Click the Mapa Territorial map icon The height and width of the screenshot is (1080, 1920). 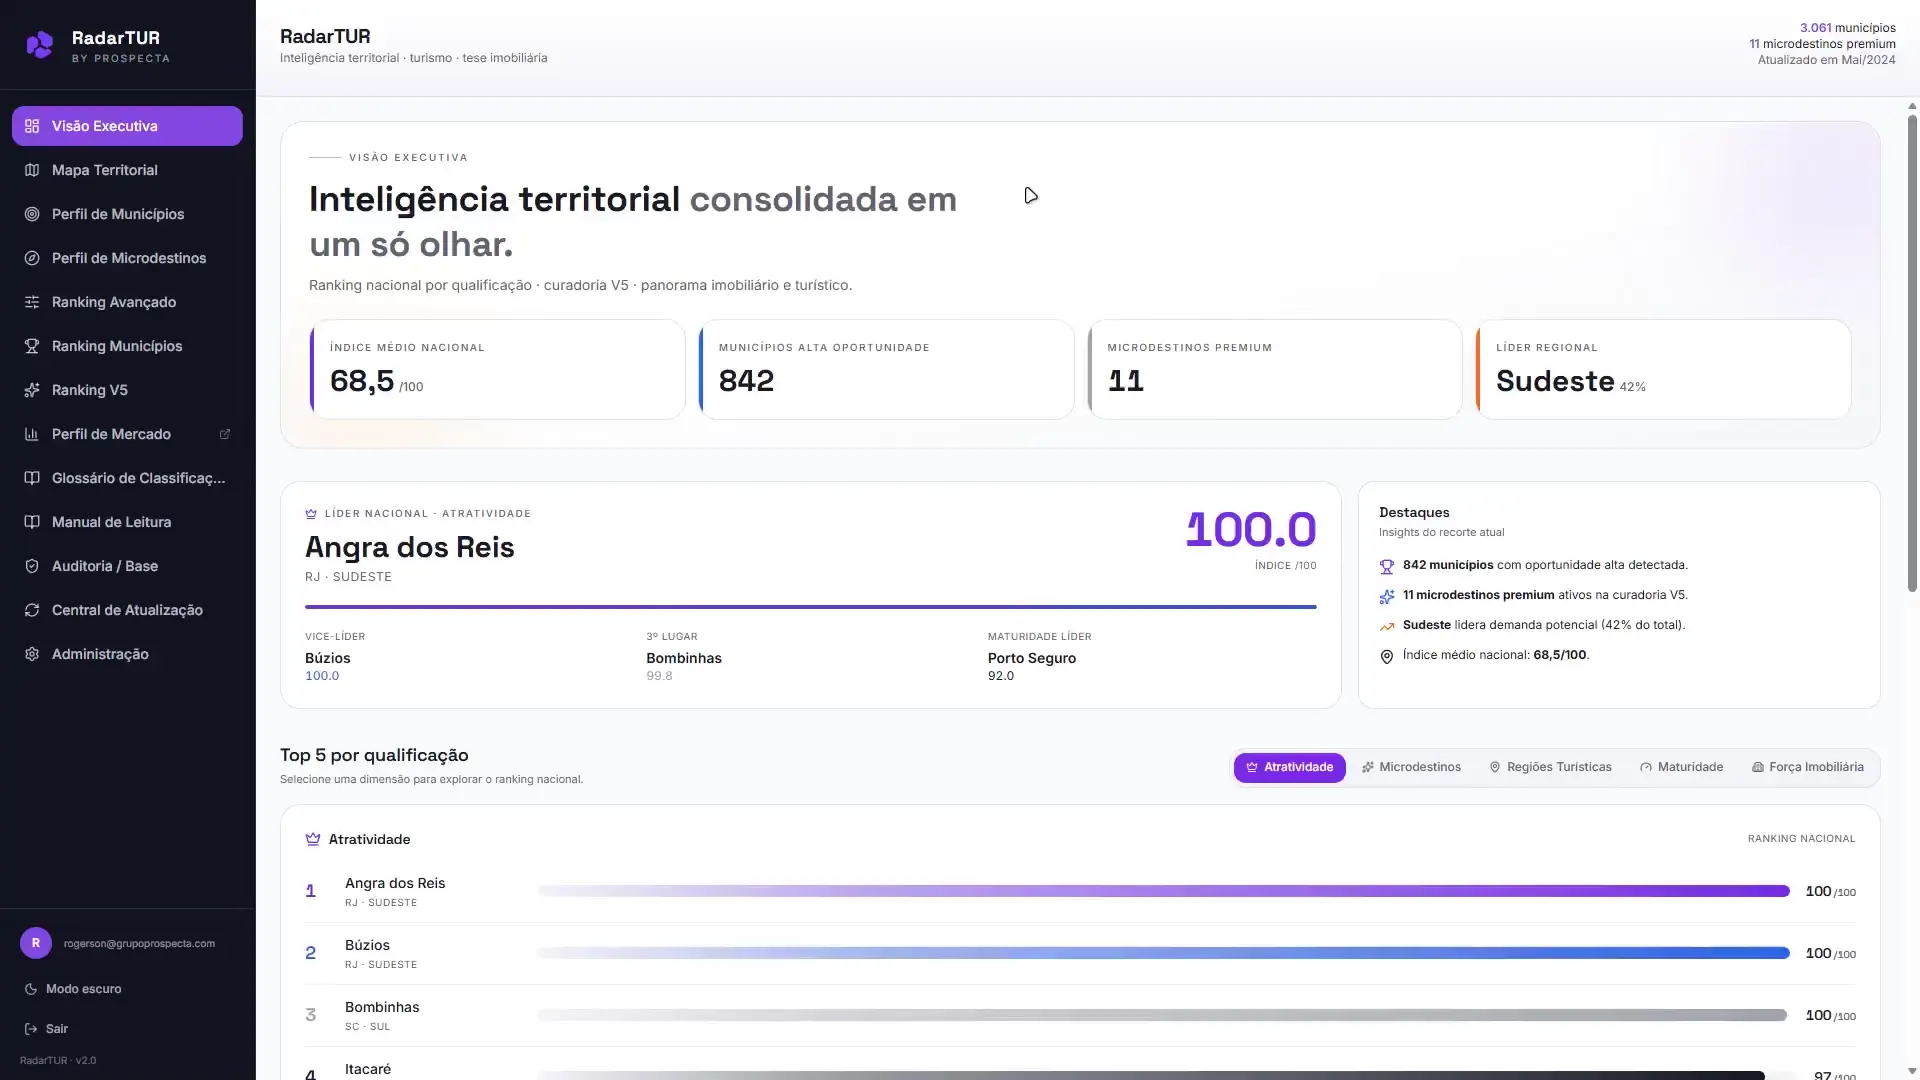click(32, 170)
